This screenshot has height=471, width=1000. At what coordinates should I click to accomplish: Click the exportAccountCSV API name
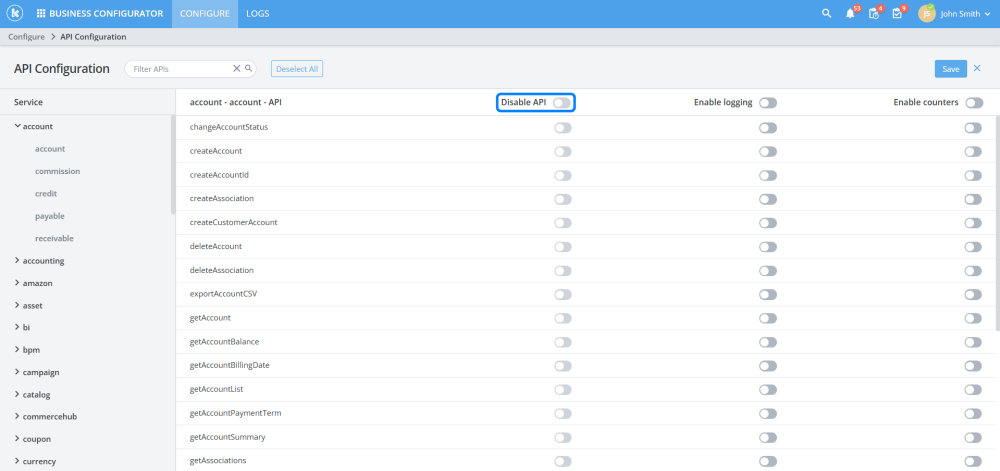point(223,294)
